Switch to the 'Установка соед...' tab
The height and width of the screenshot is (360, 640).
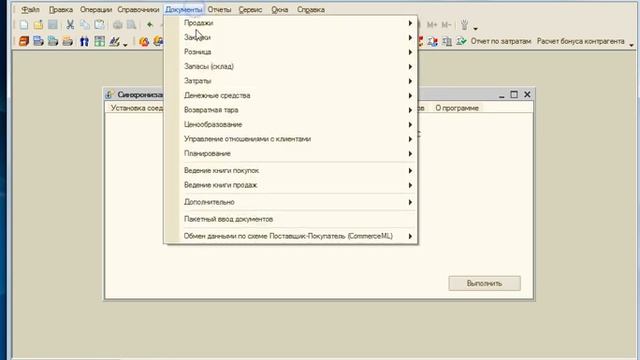136,108
